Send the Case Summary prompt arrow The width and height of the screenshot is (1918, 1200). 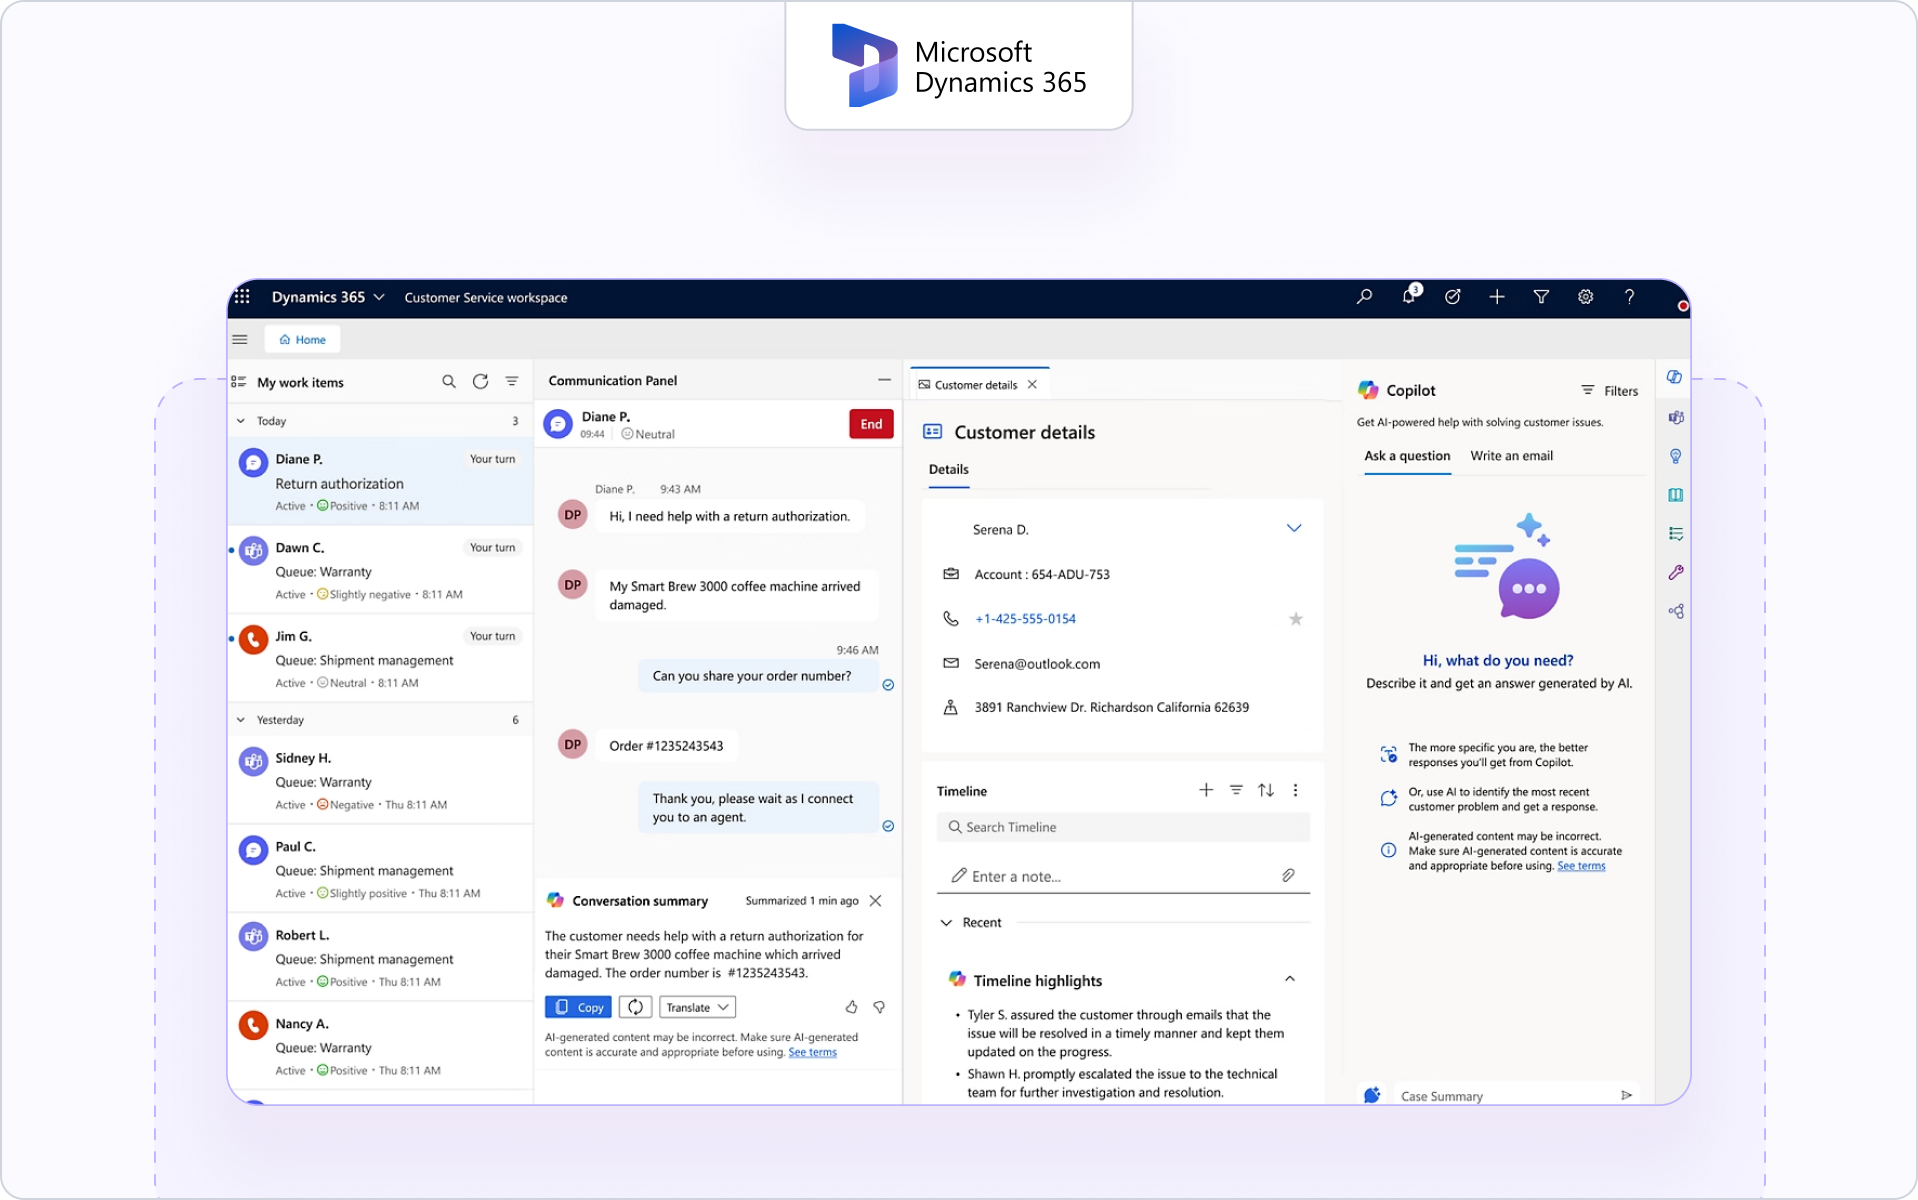coord(1626,1096)
